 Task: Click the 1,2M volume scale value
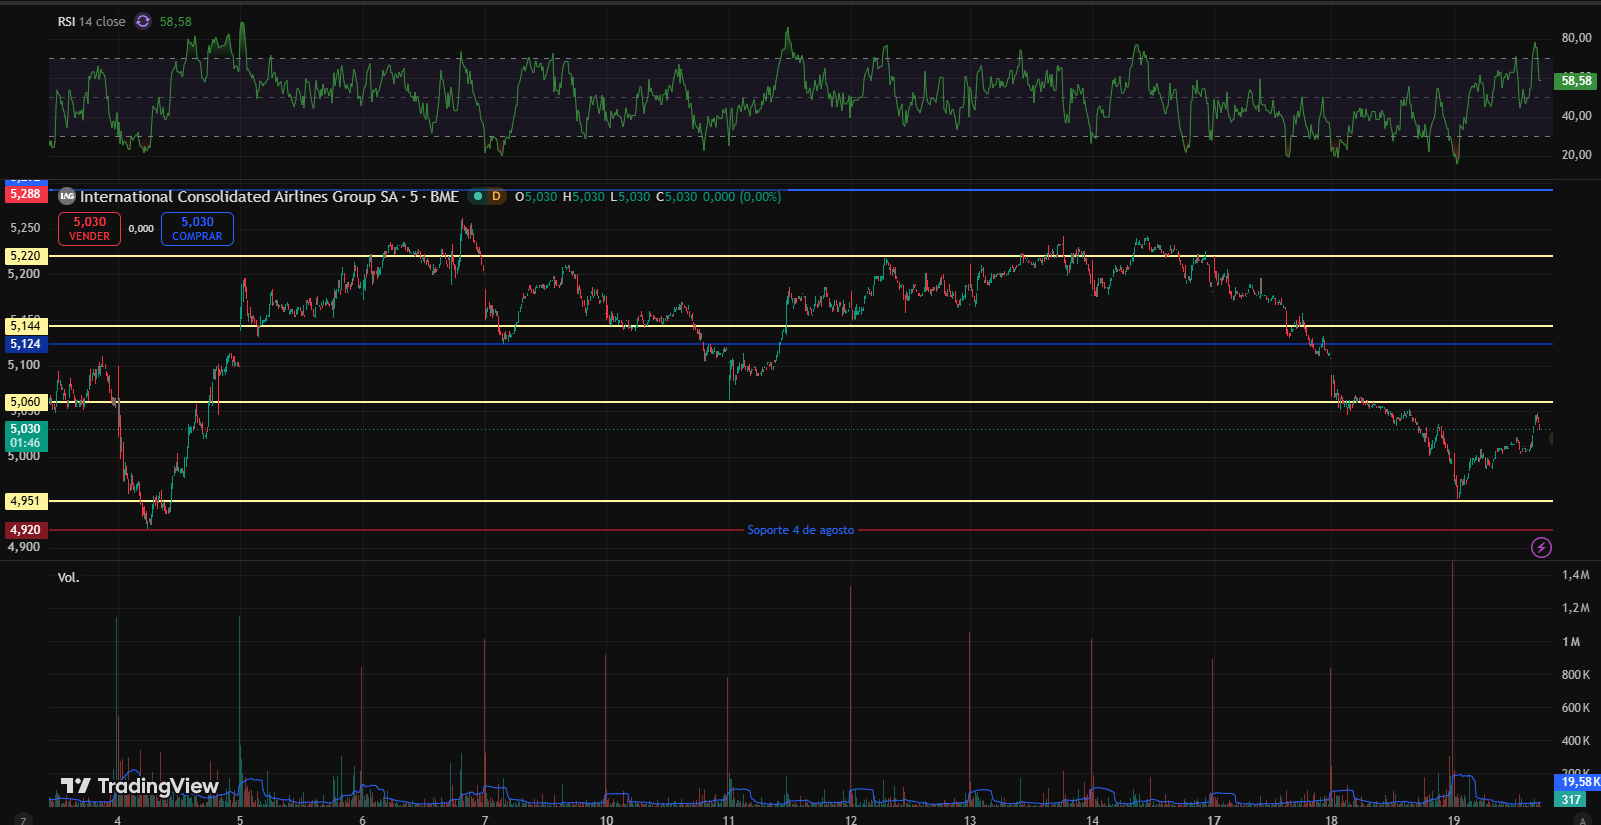tap(1576, 608)
